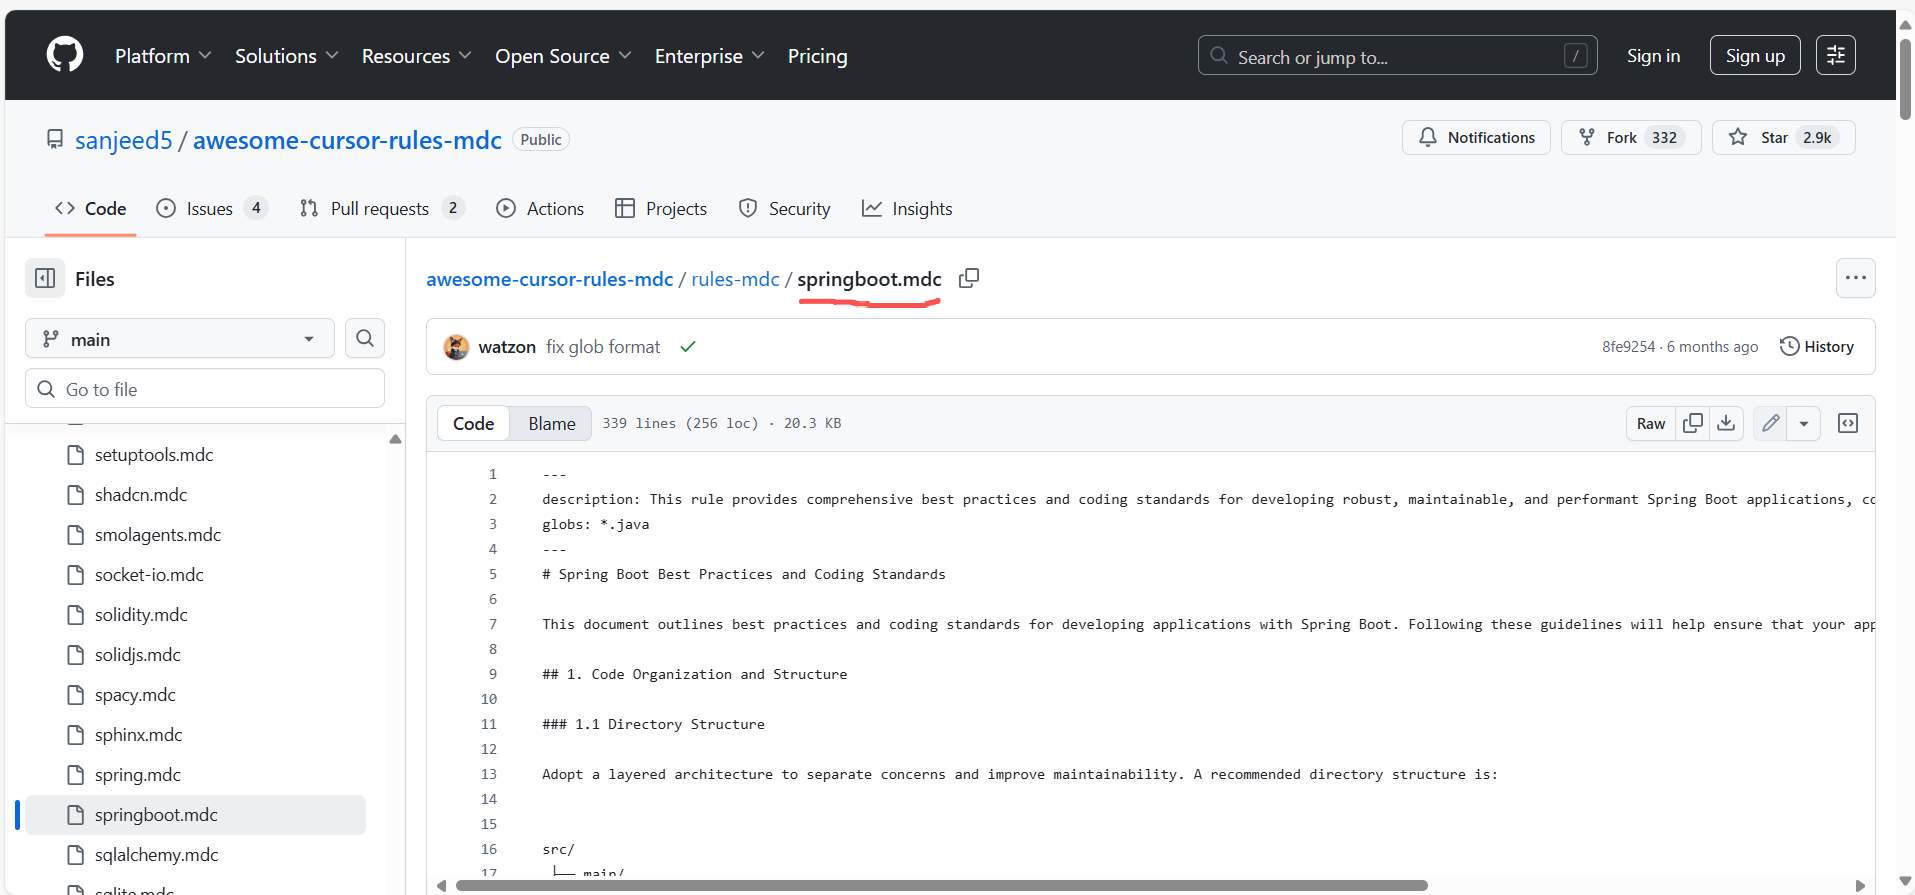
Task: Click line number 13 in code
Action: (x=488, y=774)
